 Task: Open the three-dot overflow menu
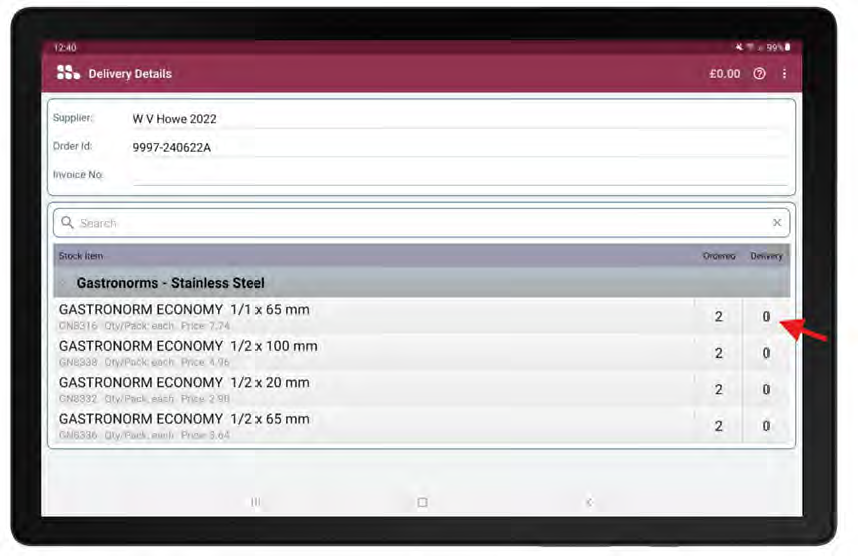784,74
